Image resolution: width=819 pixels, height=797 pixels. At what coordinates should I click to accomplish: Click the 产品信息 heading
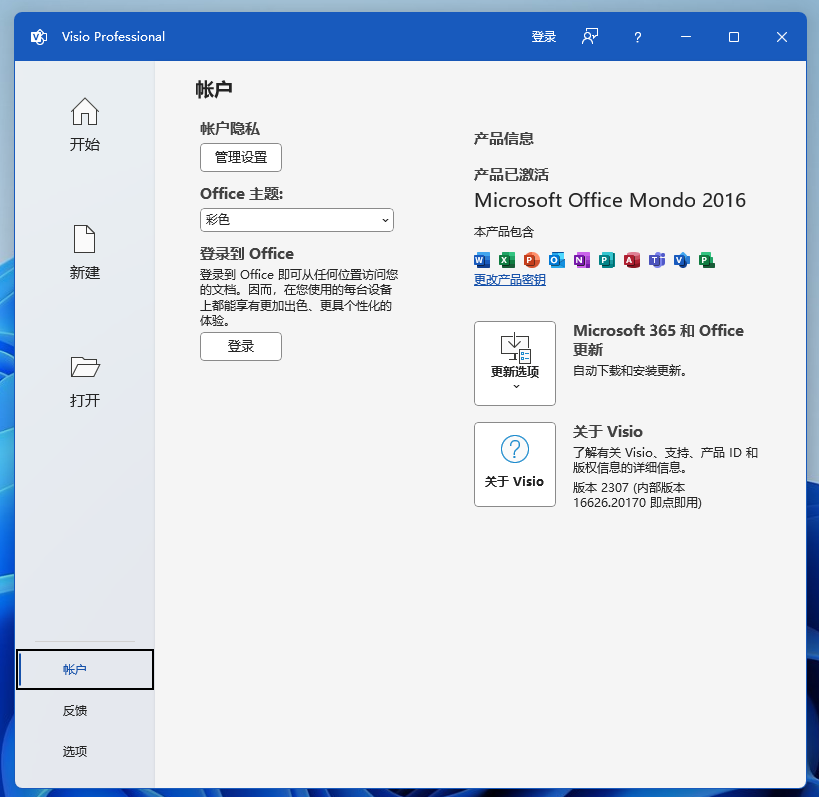[x=504, y=138]
